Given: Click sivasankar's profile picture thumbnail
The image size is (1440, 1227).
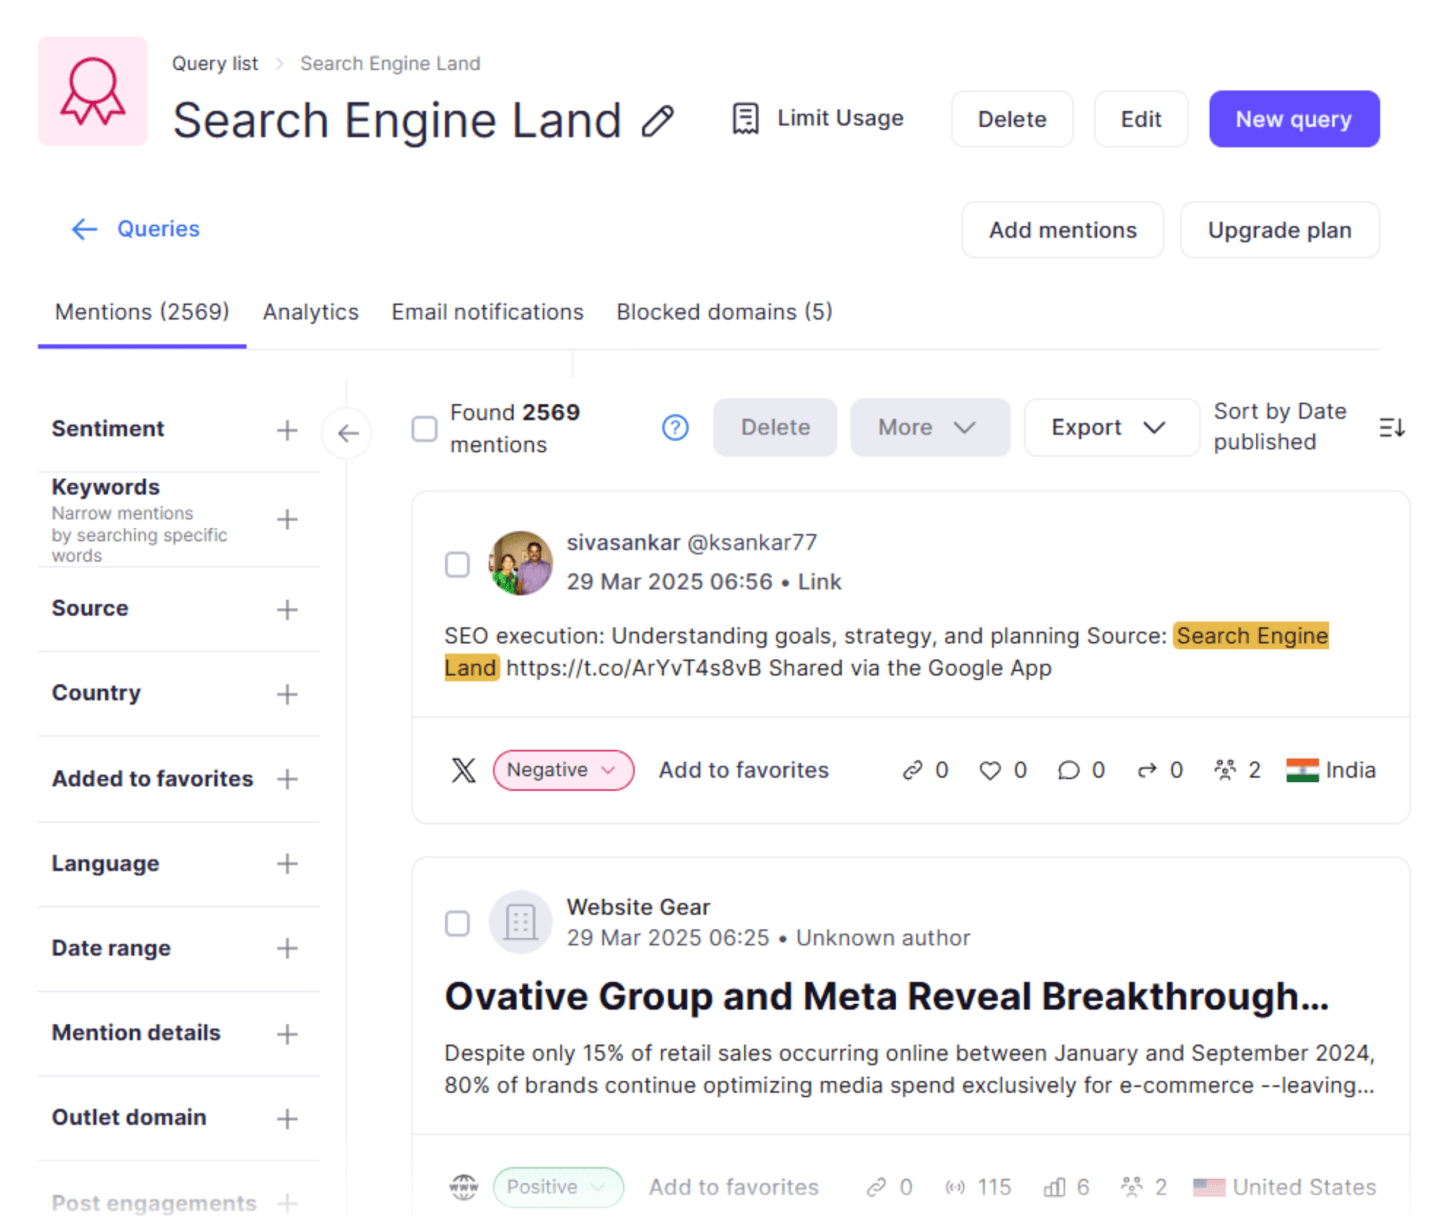Looking at the screenshot, I should [x=520, y=563].
